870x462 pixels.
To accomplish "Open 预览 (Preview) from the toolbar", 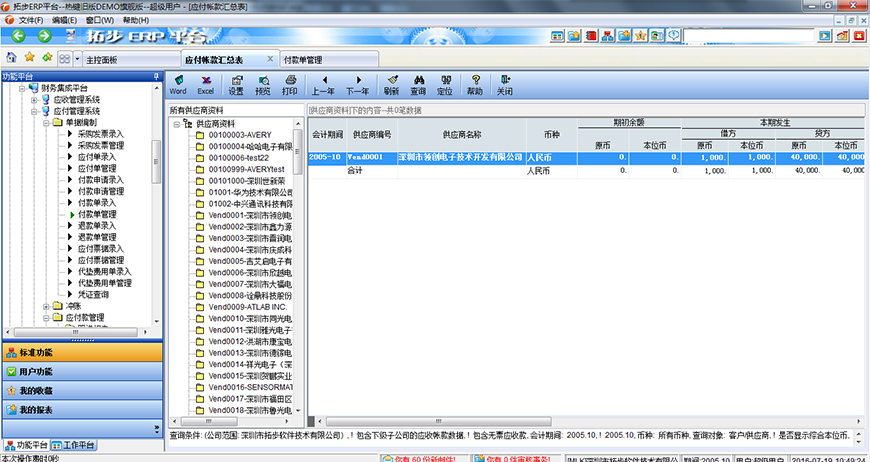I will [262, 84].
